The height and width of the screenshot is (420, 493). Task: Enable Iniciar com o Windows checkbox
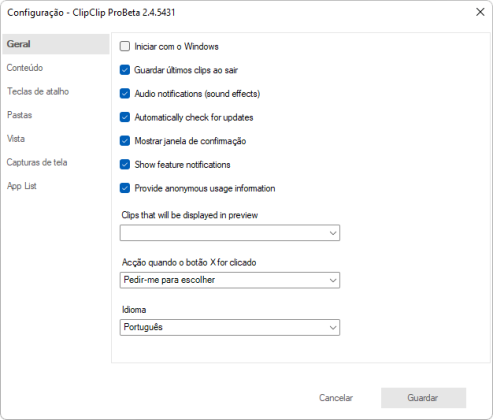click(x=125, y=46)
